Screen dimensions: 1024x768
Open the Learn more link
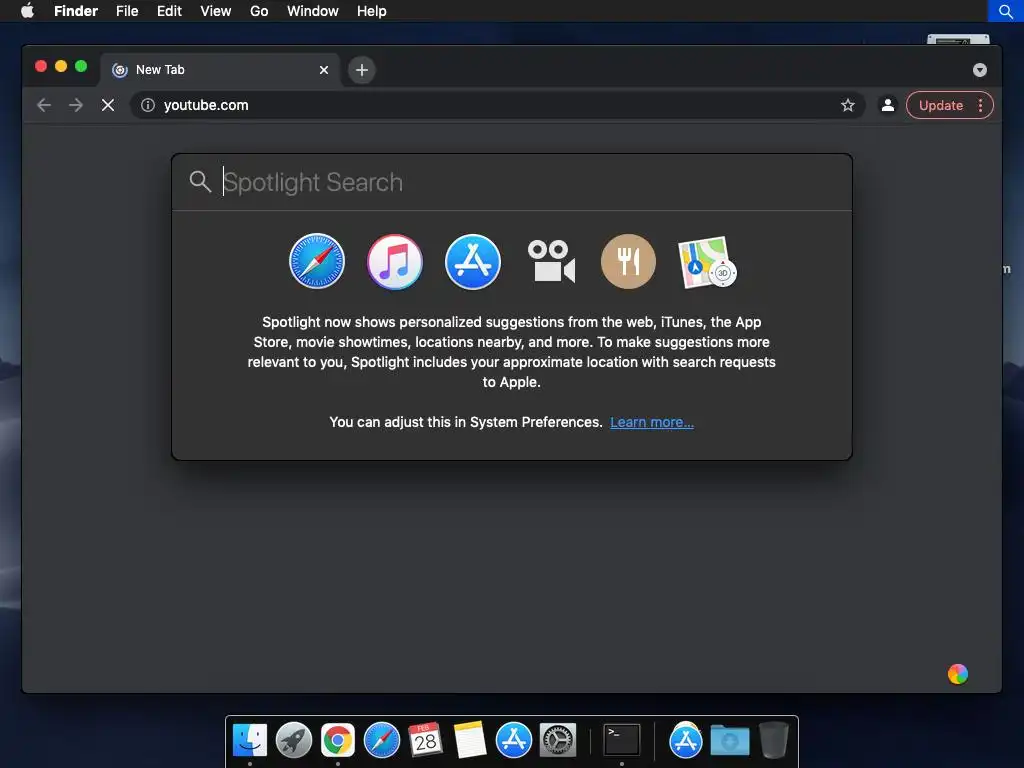[x=652, y=422]
